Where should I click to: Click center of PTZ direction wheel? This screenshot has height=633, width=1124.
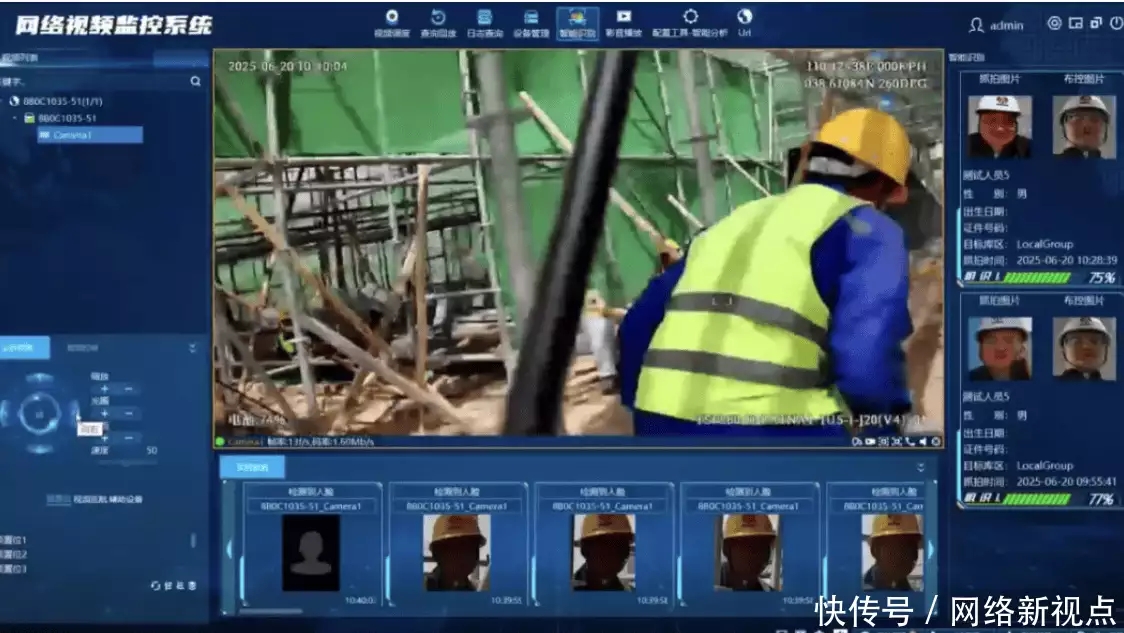(40, 411)
